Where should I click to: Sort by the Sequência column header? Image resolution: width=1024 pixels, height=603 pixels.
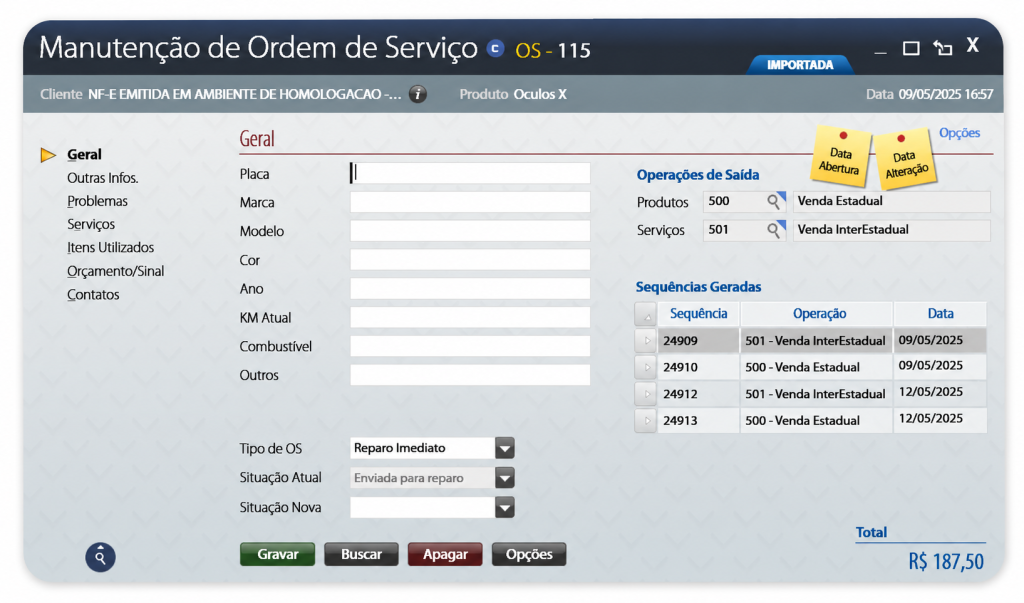[x=698, y=314]
